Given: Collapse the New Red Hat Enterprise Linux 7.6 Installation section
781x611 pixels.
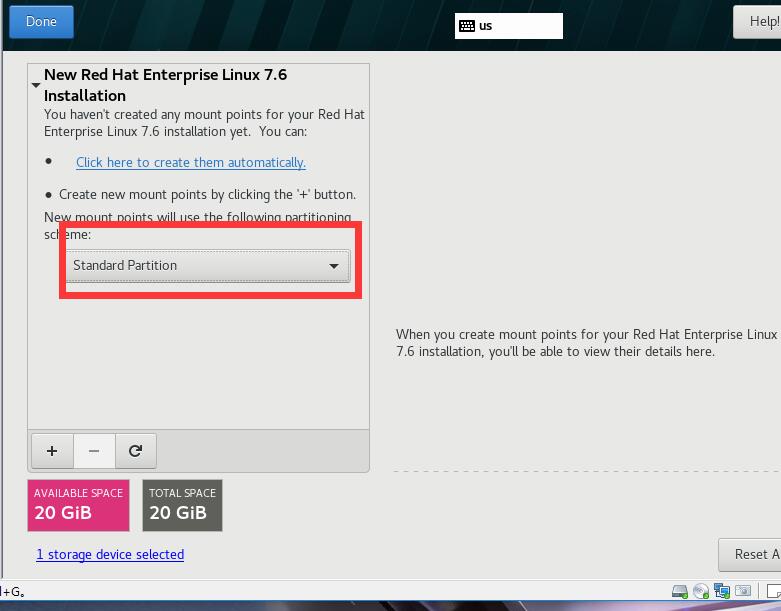Looking at the screenshot, I should (36, 85).
